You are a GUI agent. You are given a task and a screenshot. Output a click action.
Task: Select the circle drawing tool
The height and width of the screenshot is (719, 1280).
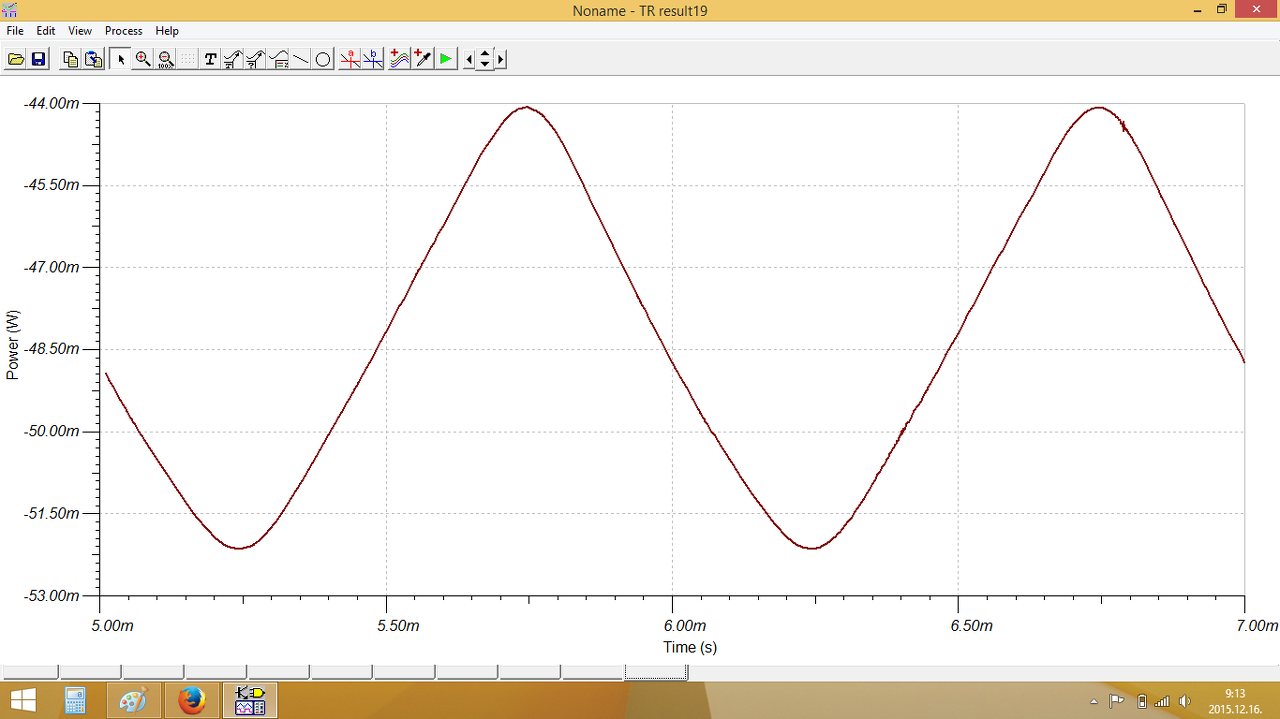coord(323,59)
